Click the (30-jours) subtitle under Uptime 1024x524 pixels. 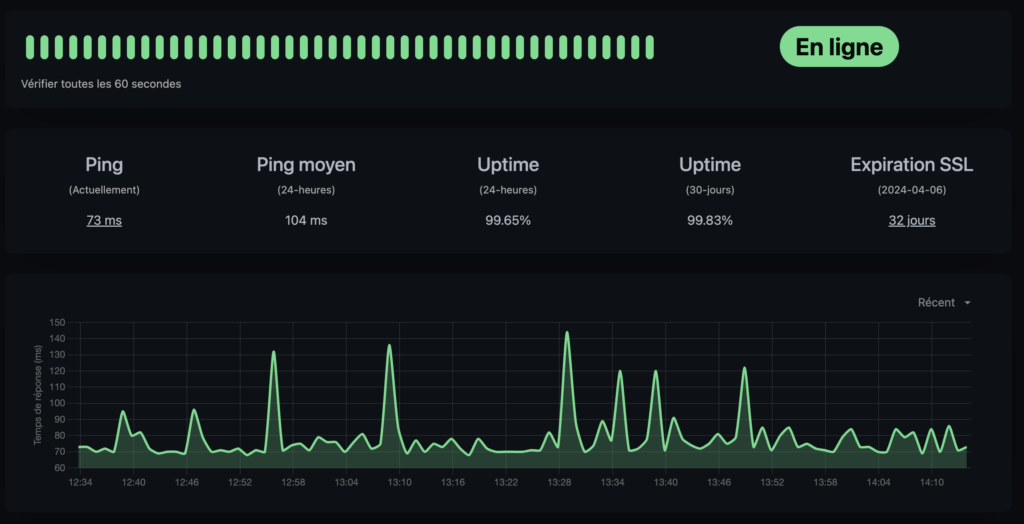710,191
